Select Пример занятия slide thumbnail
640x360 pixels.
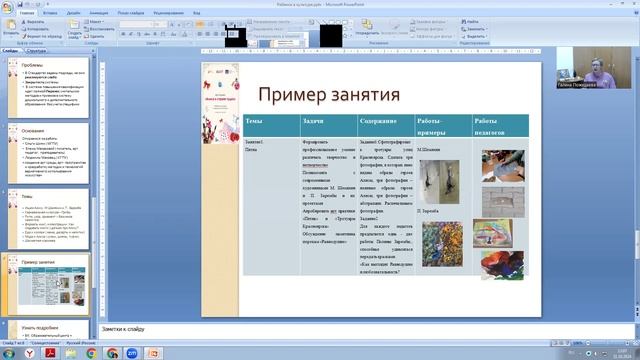(x=48, y=284)
